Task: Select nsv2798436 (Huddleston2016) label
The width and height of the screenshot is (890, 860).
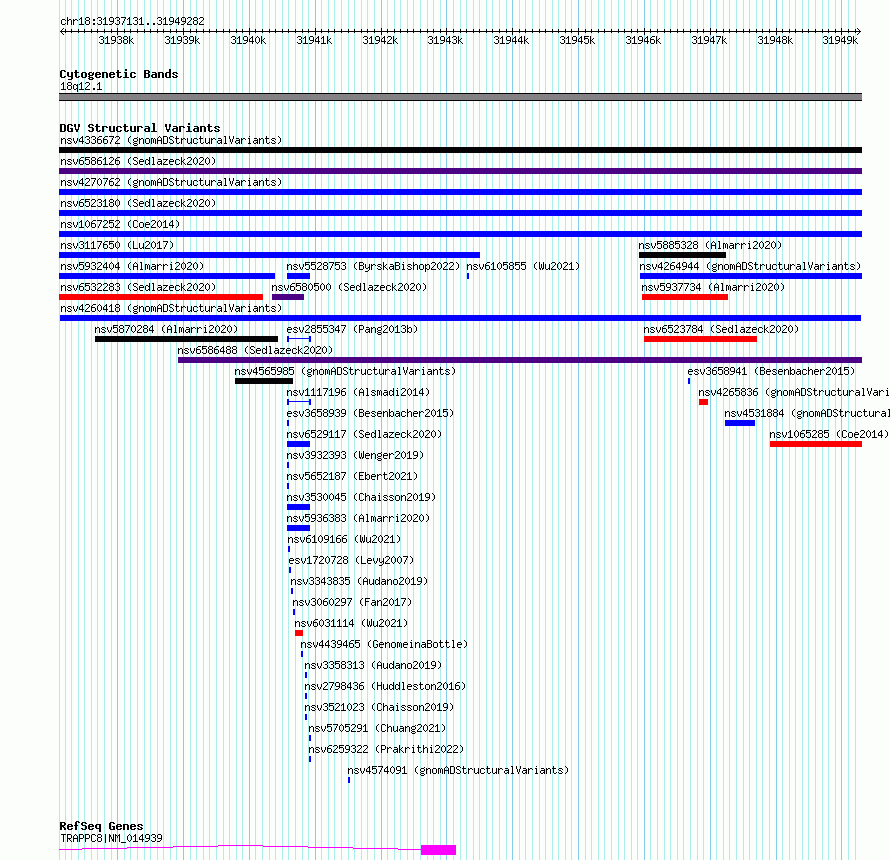Action: pos(385,686)
